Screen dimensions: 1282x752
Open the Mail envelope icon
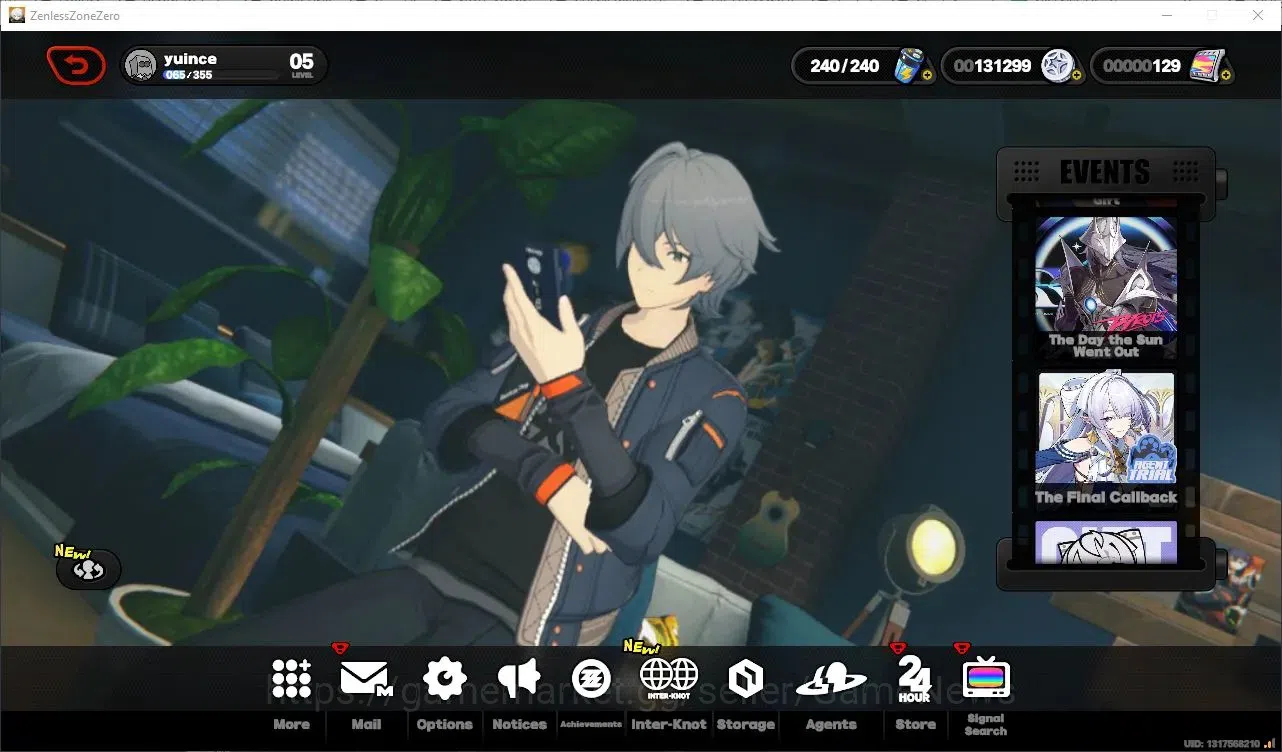tap(366, 678)
